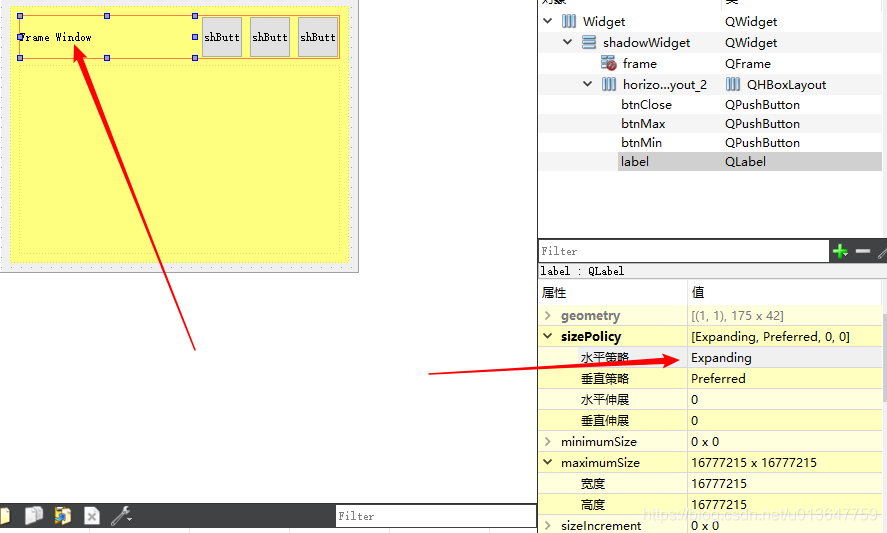Click the Widget layout icon in object tree
The image size is (887, 533).
pos(569,21)
